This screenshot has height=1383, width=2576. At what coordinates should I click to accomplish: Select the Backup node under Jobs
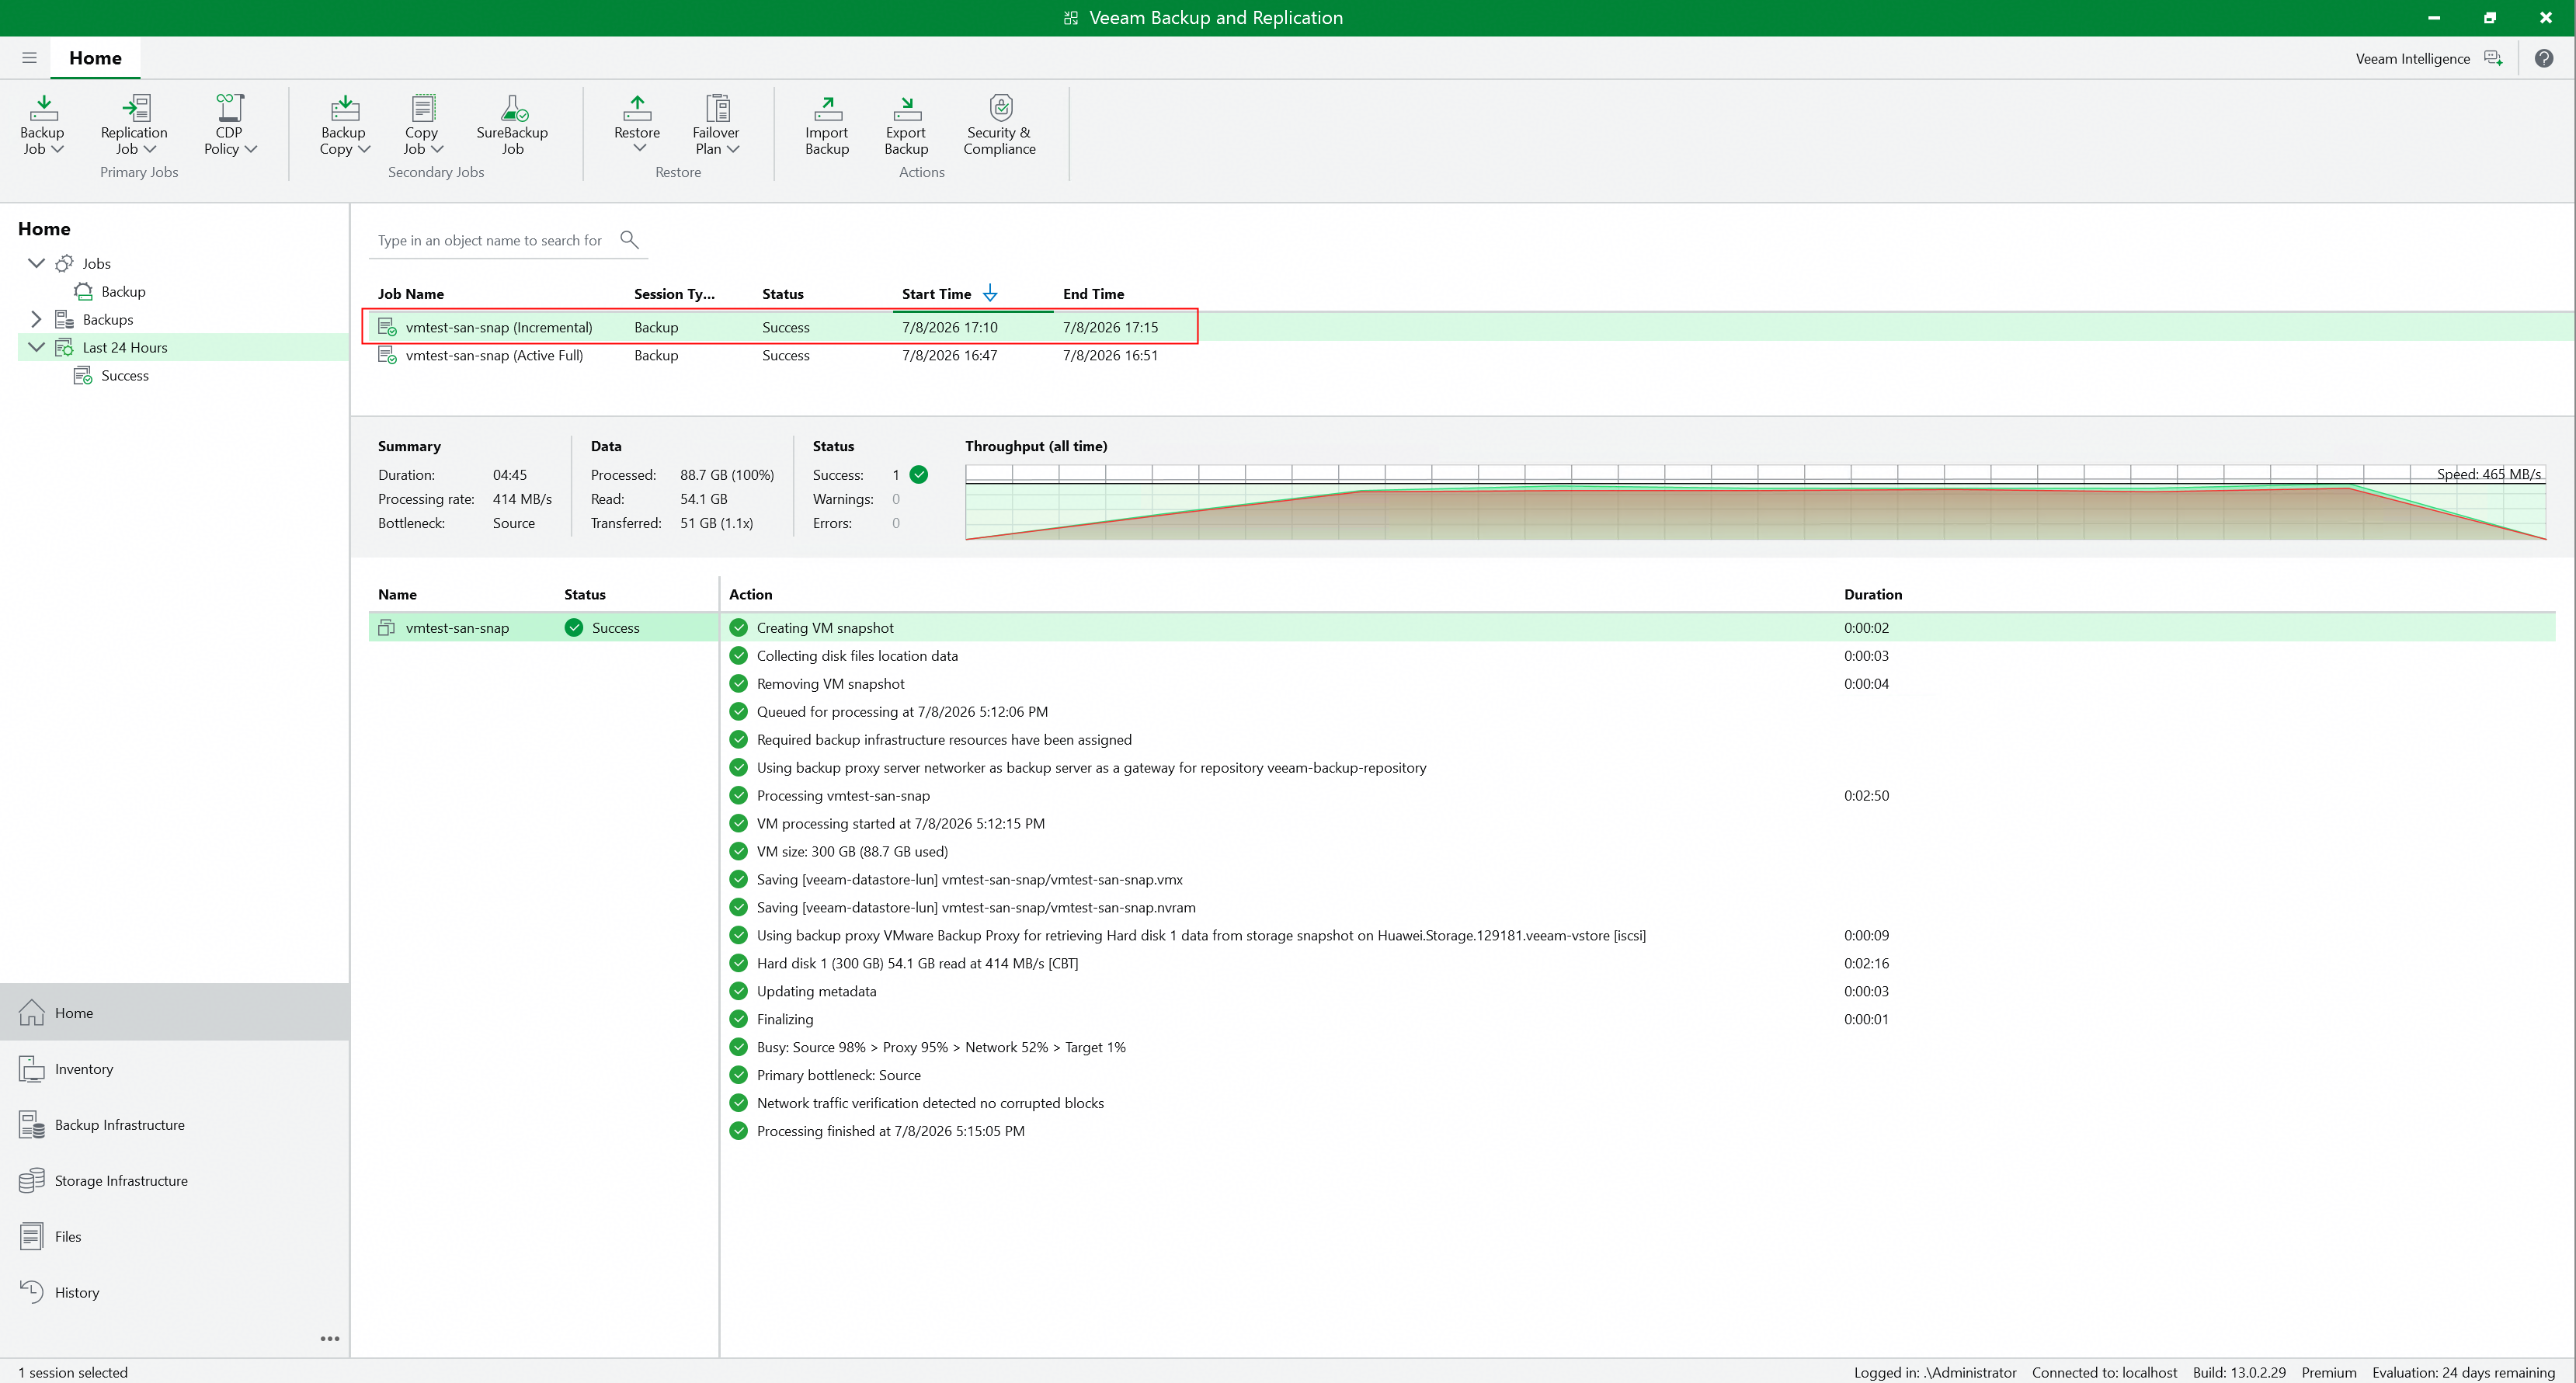(x=123, y=291)
